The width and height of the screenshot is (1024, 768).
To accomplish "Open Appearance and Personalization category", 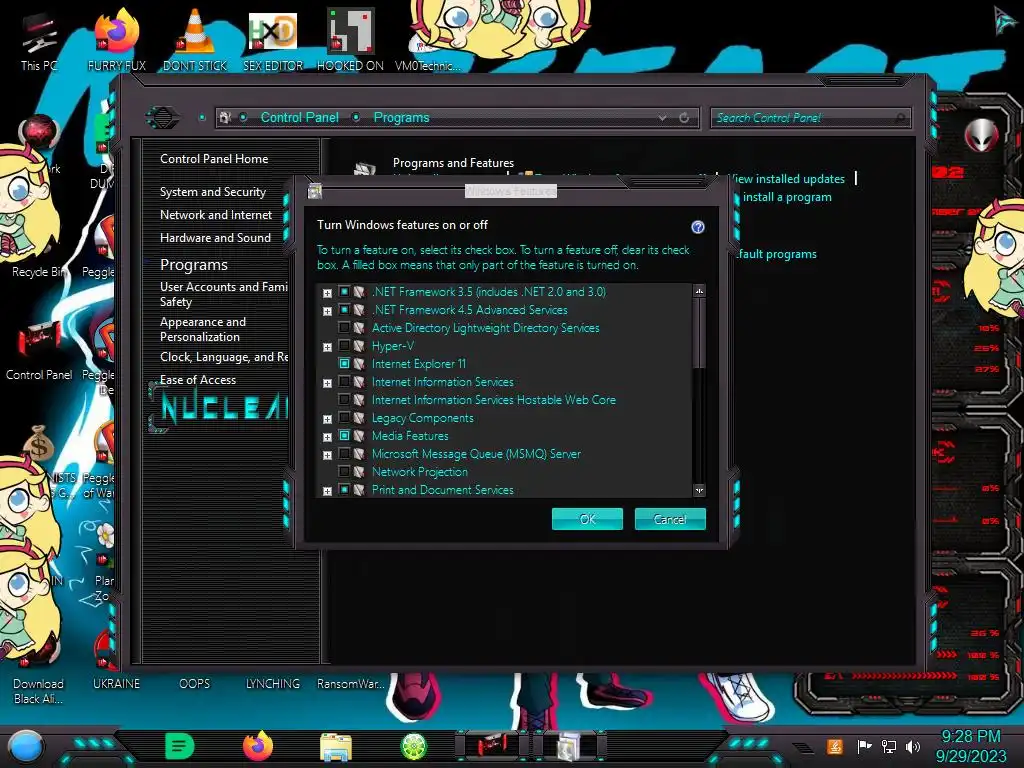I will [203, 329].
